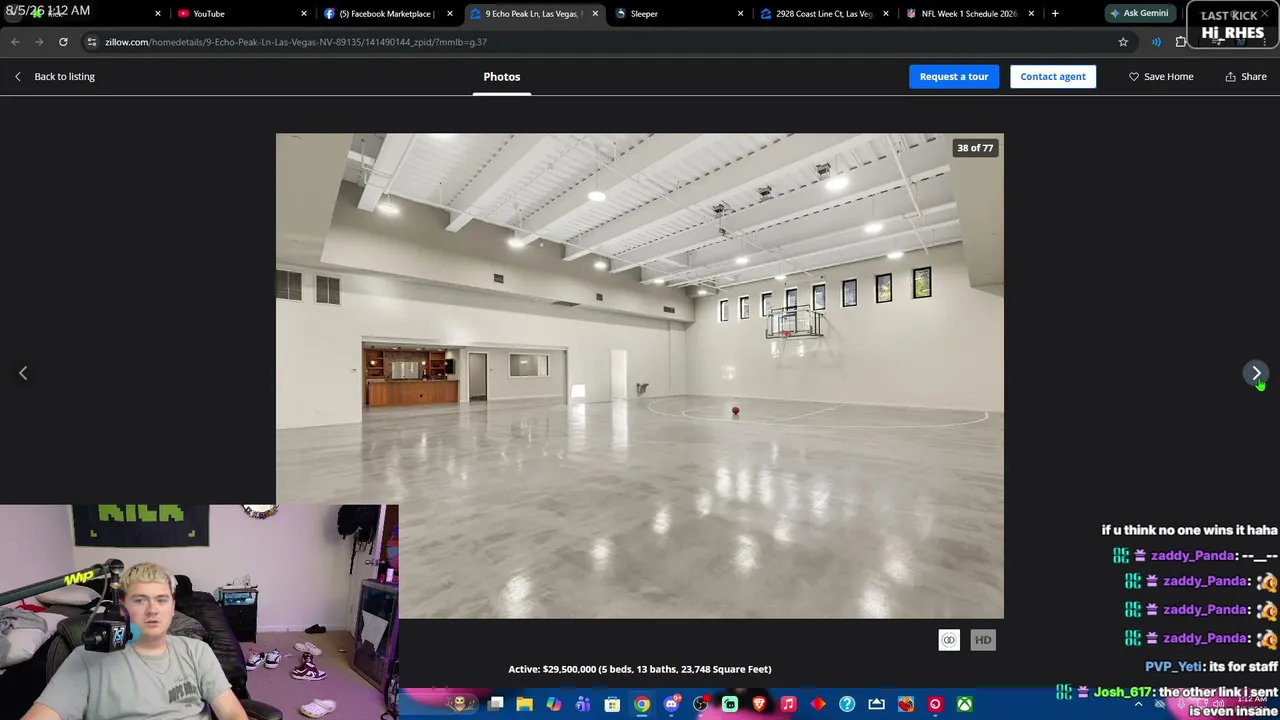Open Task View from the taskbar
This screenshot has width=1280, height=720.
(495, 705)
